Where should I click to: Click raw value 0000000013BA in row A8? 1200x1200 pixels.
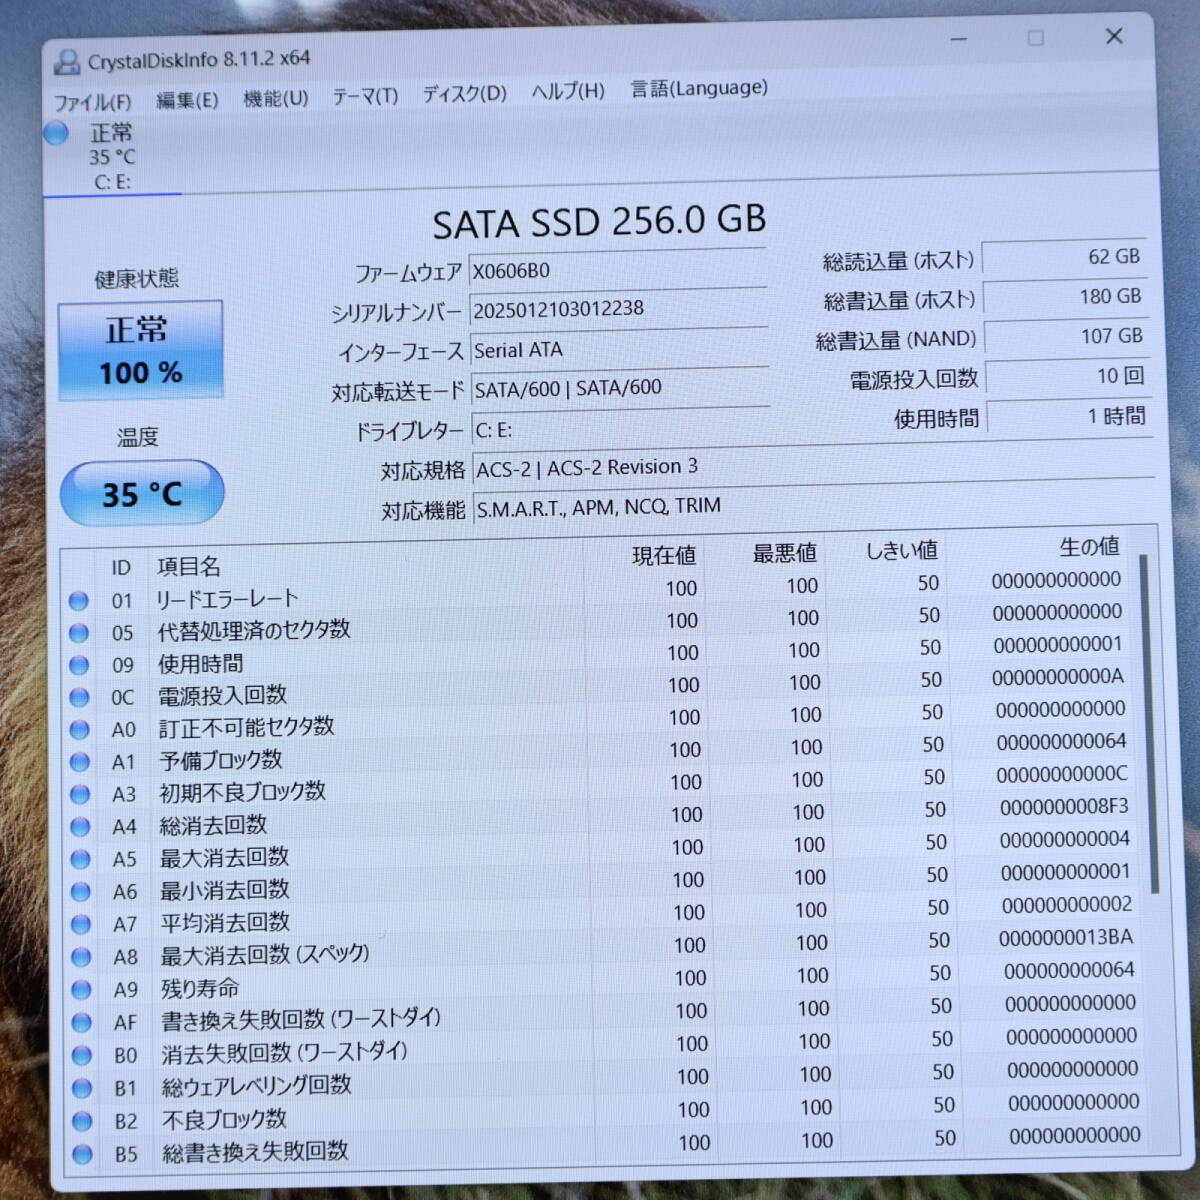[1066, 937]
